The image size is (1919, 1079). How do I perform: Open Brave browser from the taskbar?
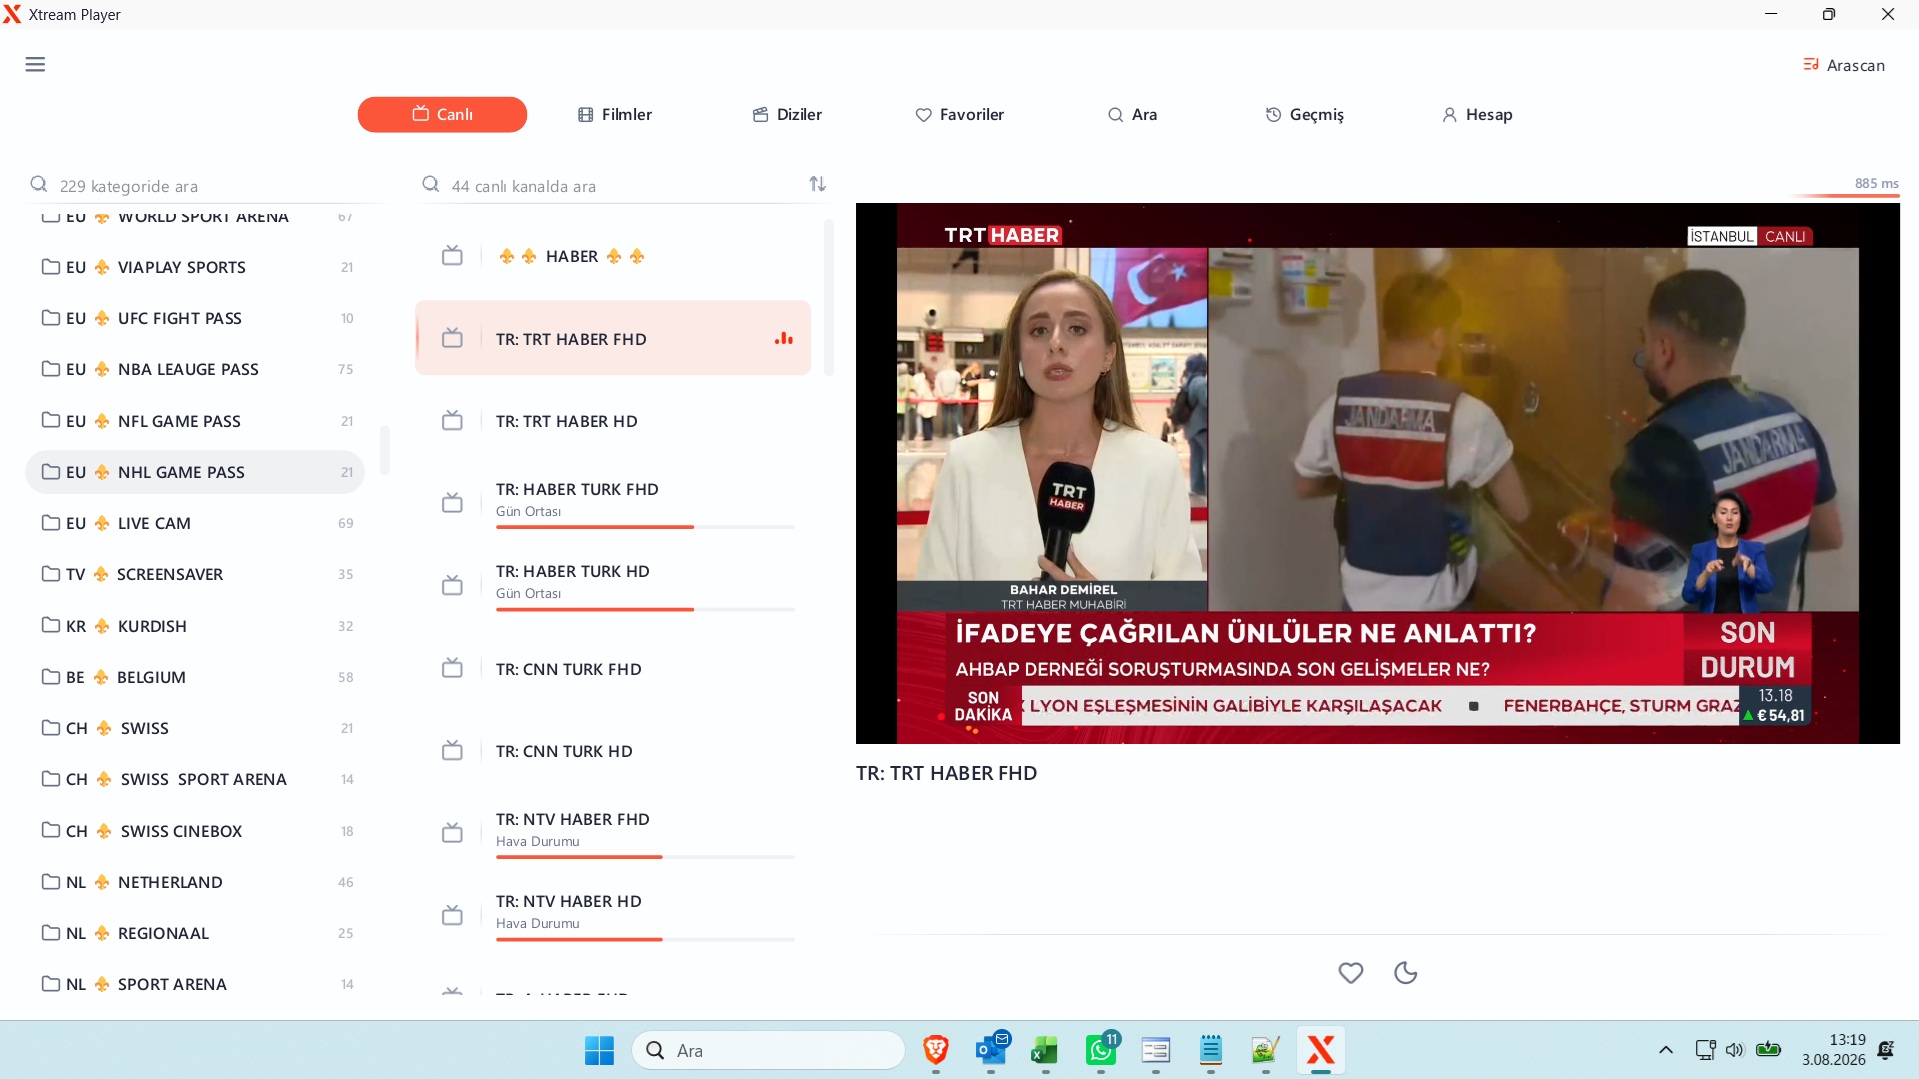[936, 1050]
